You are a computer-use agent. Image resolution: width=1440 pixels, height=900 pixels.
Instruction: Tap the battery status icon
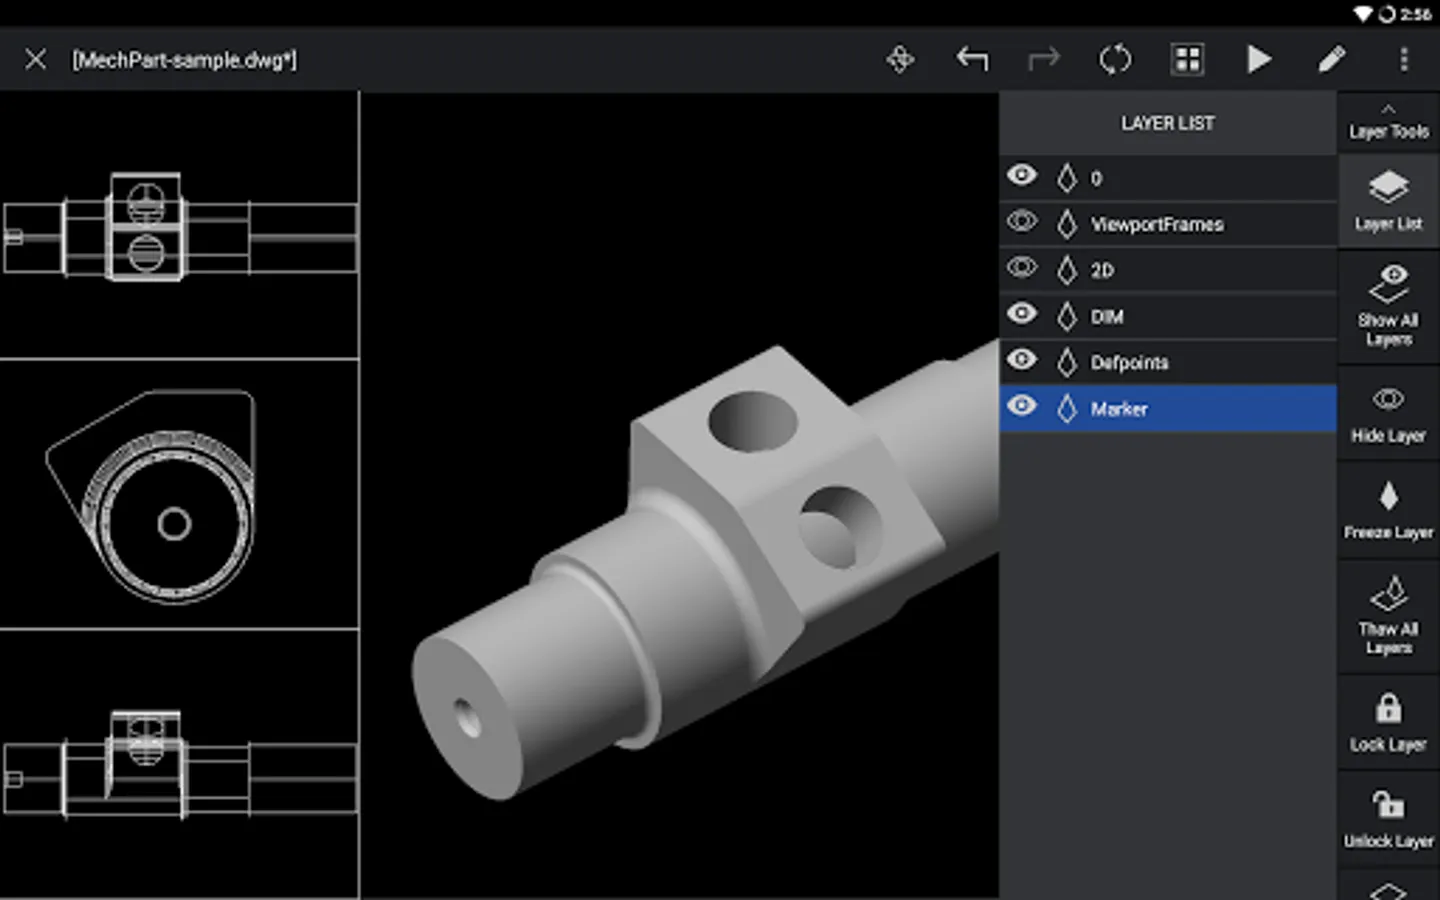[1387, 14]
